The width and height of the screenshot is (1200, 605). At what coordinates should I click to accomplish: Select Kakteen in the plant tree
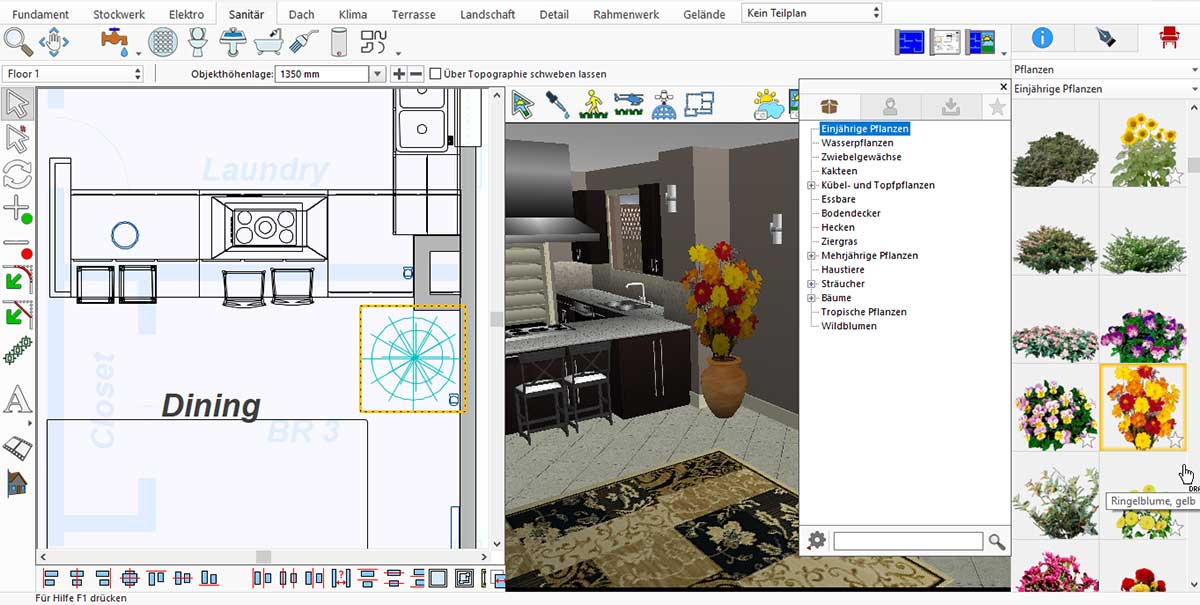coord(839,171)
